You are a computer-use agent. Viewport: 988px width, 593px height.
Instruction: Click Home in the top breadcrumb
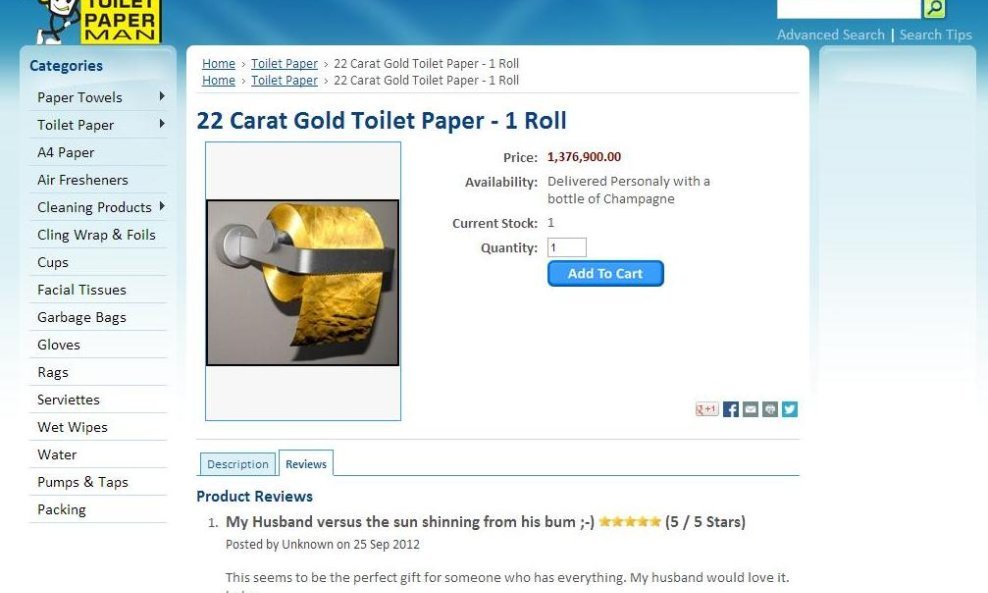(x=219, y=64)
